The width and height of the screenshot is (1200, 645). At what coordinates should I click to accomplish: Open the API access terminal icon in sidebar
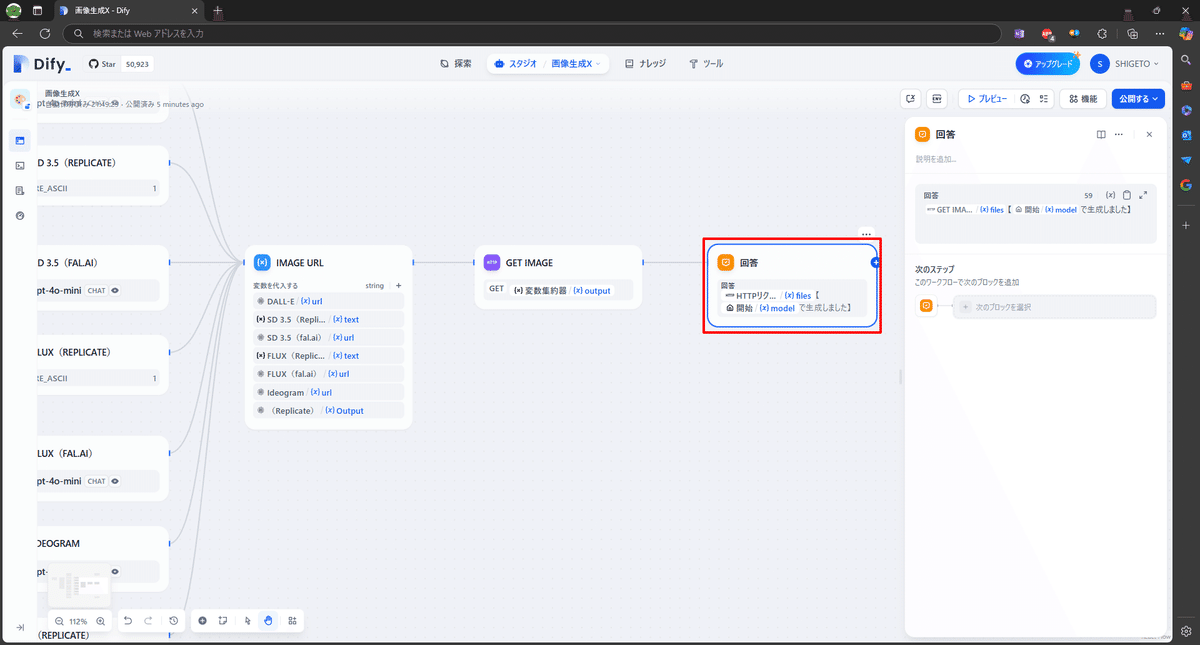point(20,165)
